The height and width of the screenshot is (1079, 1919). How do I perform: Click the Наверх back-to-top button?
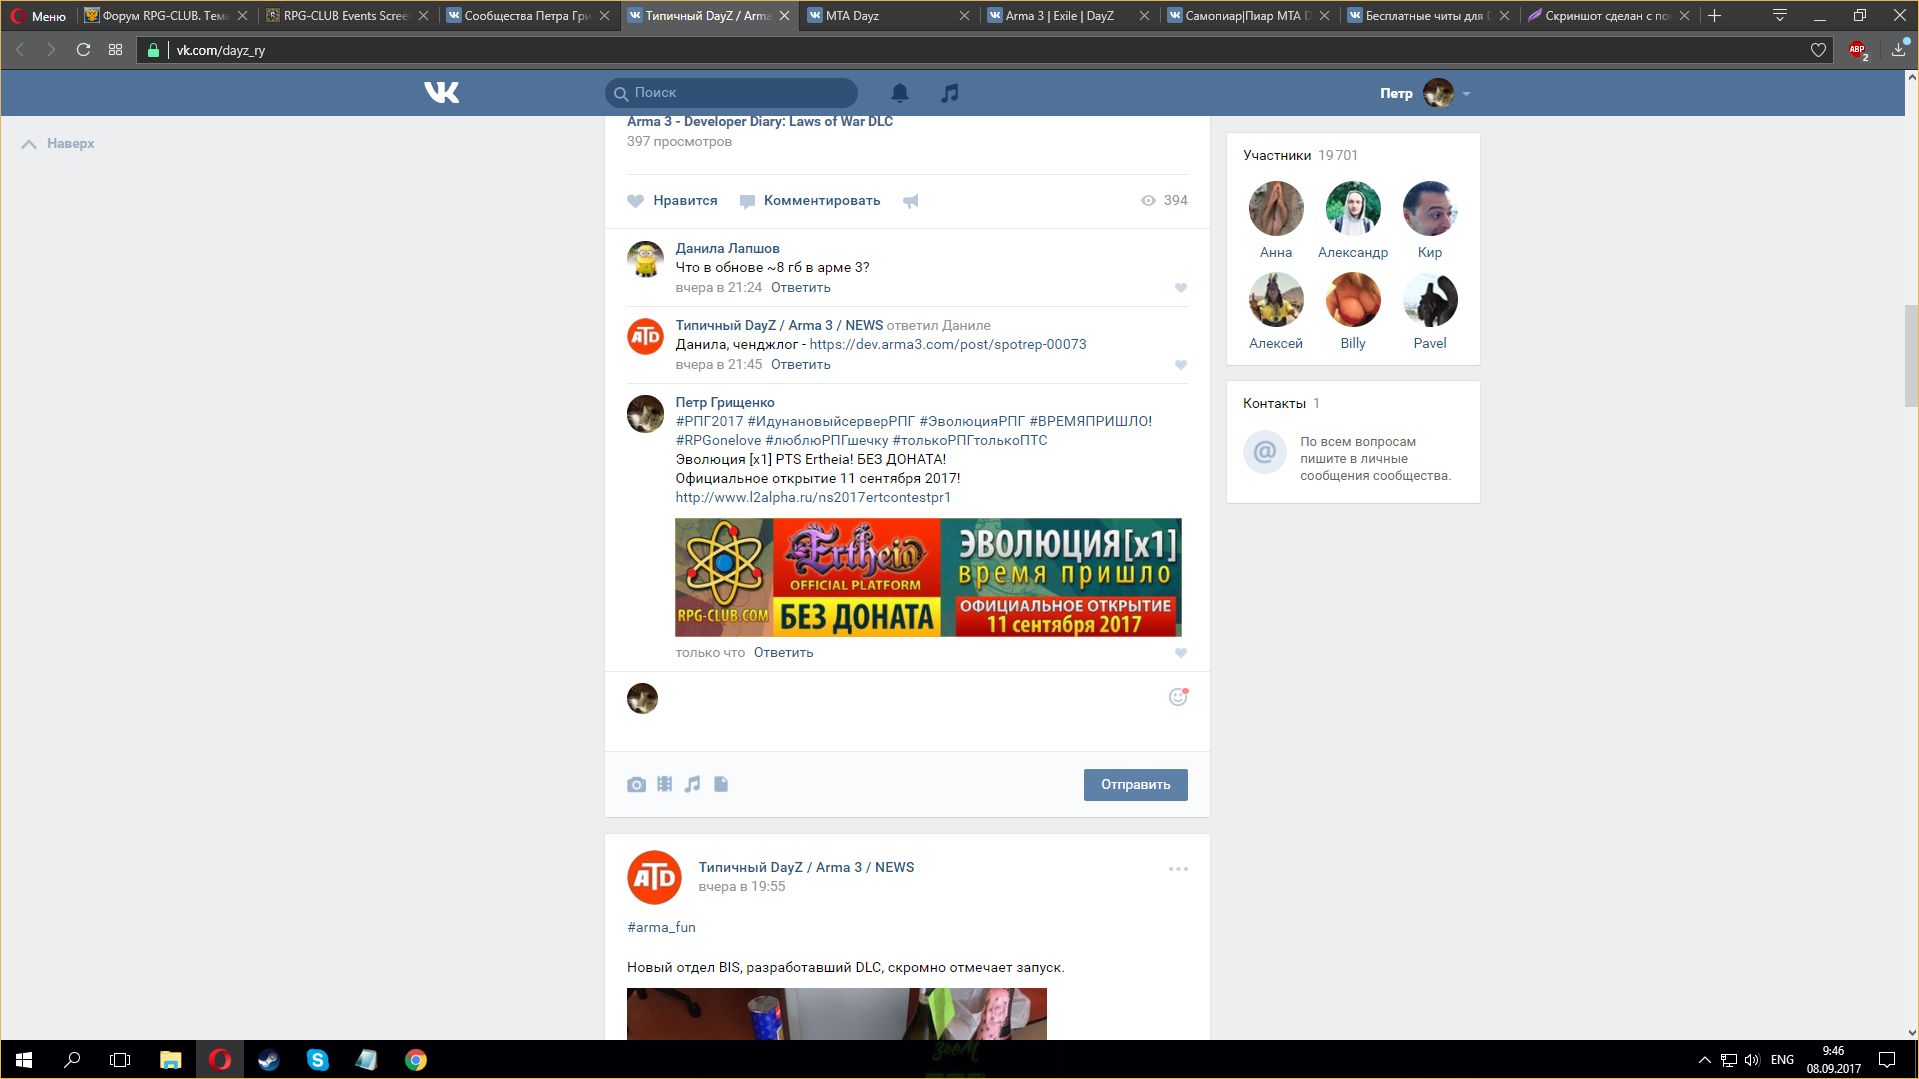58,144
